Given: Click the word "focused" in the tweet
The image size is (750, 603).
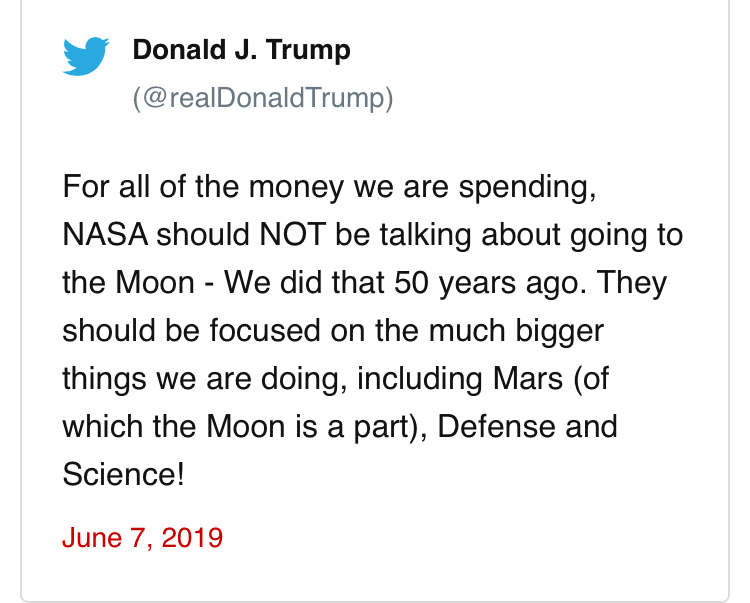Looking at the screenshot, I should pyautogui.click(x=265, y=331).
